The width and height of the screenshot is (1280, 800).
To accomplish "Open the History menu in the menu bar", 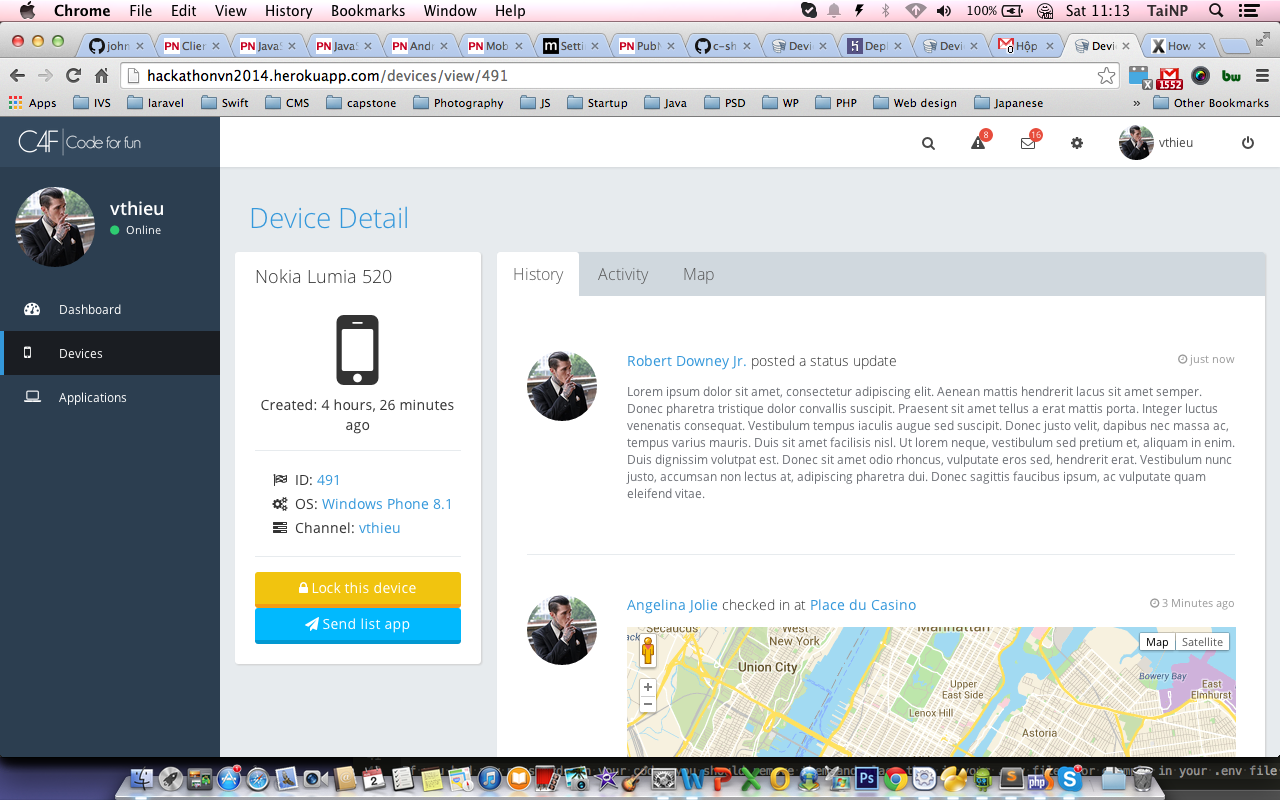I will pyautogui.click(x=288, y=11).
